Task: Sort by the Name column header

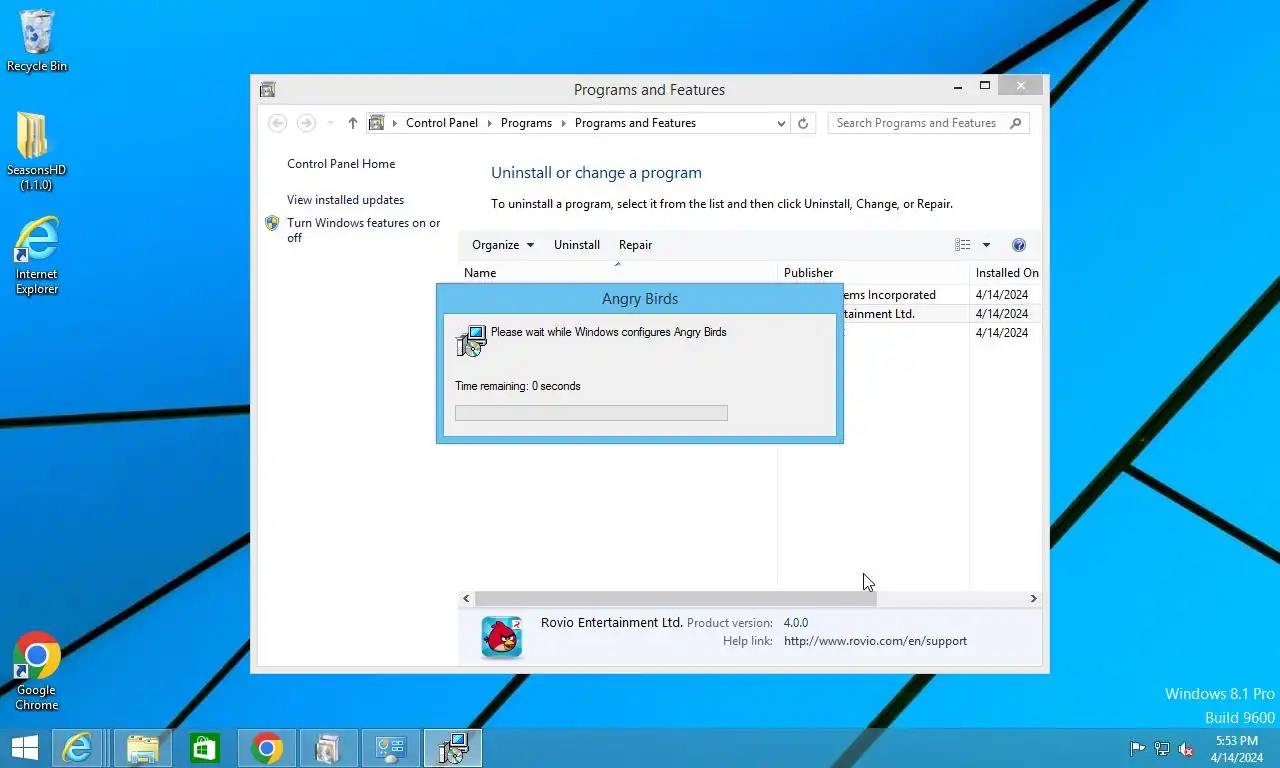Action: pos(618,272)
